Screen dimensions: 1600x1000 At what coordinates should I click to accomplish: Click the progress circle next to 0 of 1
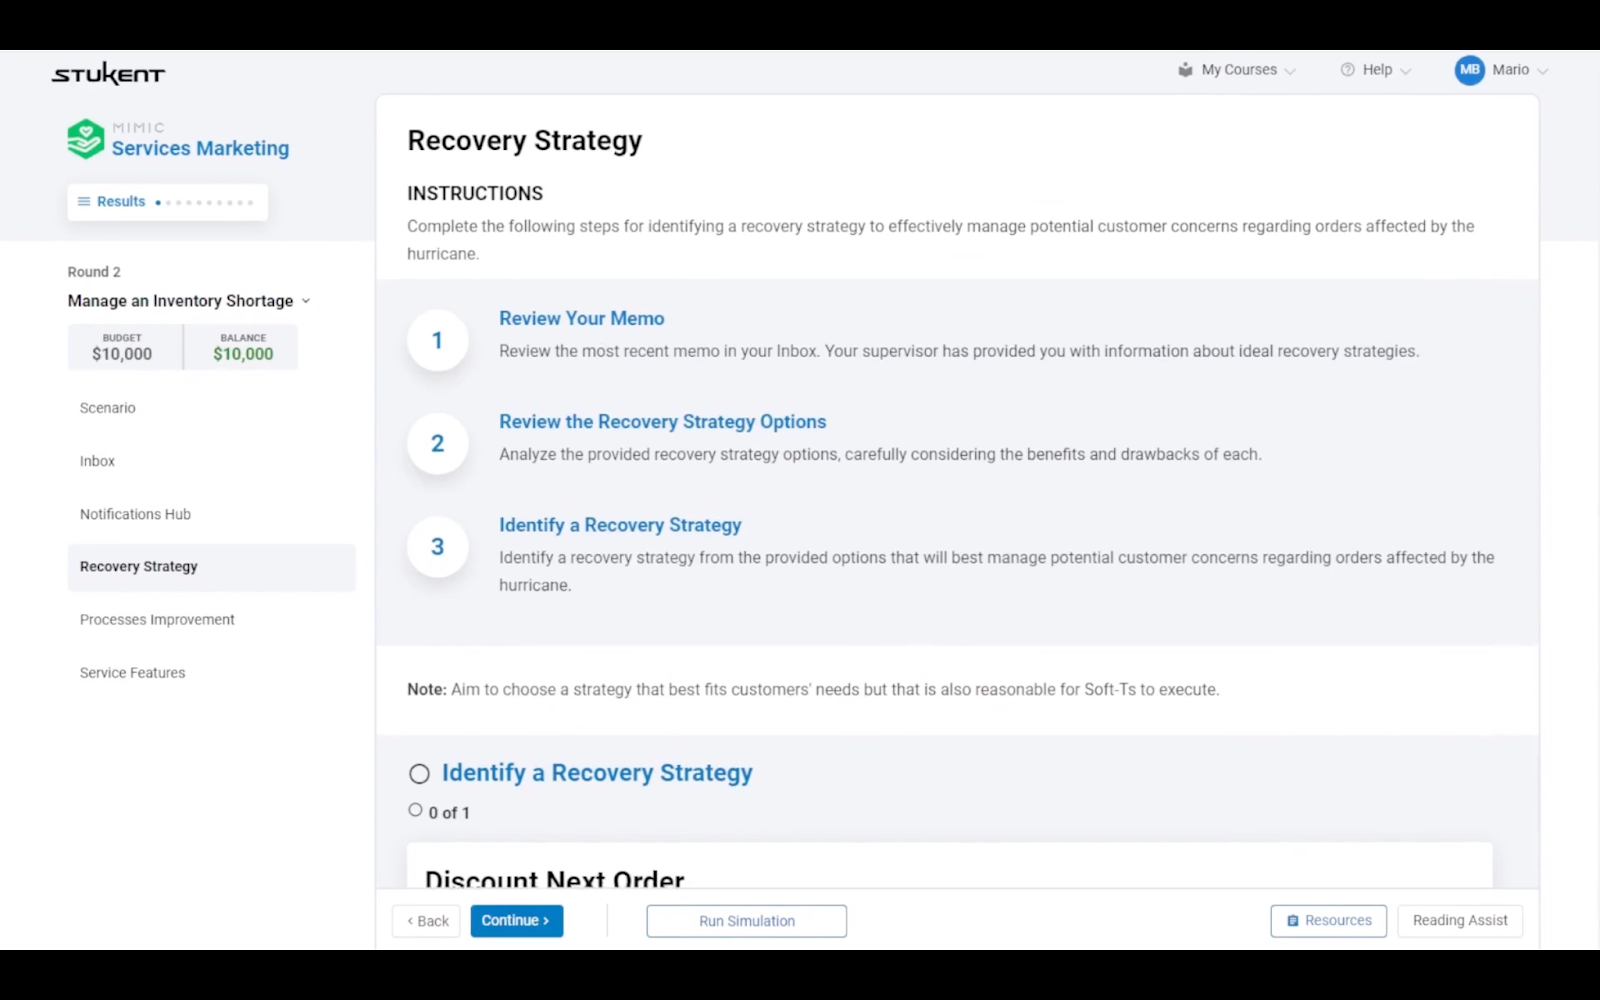415,810
